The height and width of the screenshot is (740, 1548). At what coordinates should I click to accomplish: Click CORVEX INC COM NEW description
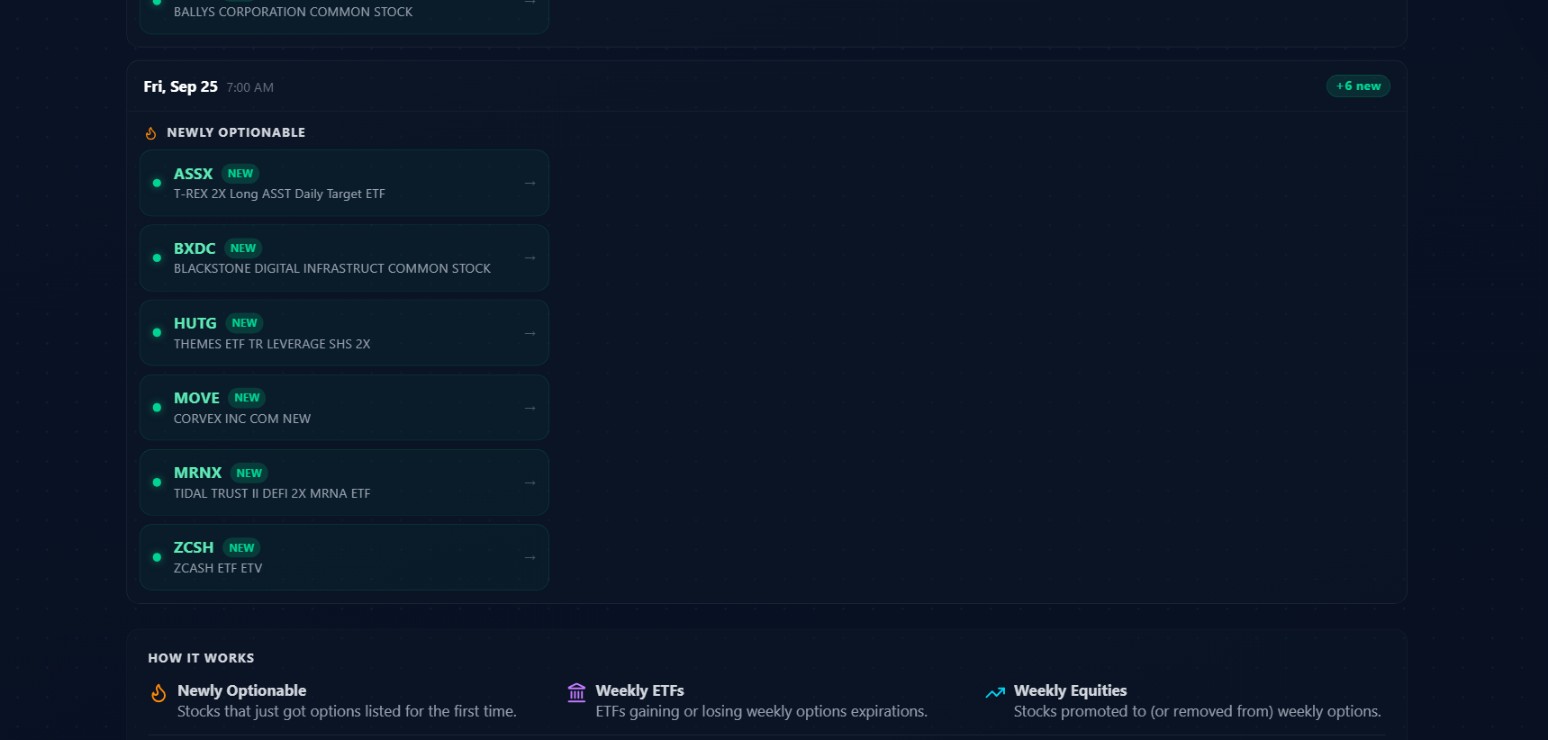[x=242, y=419]
